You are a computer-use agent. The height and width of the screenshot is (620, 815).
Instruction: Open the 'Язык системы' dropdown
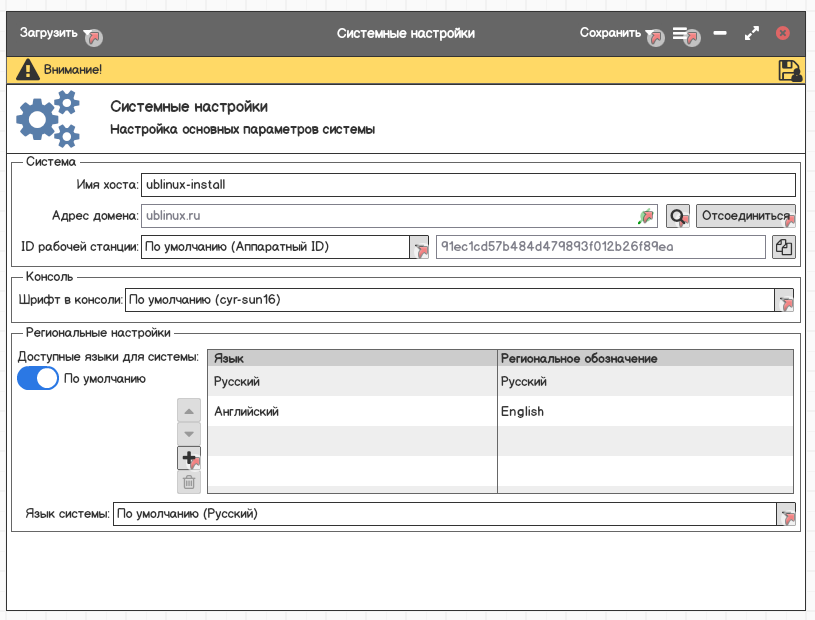tap(786, 514)
